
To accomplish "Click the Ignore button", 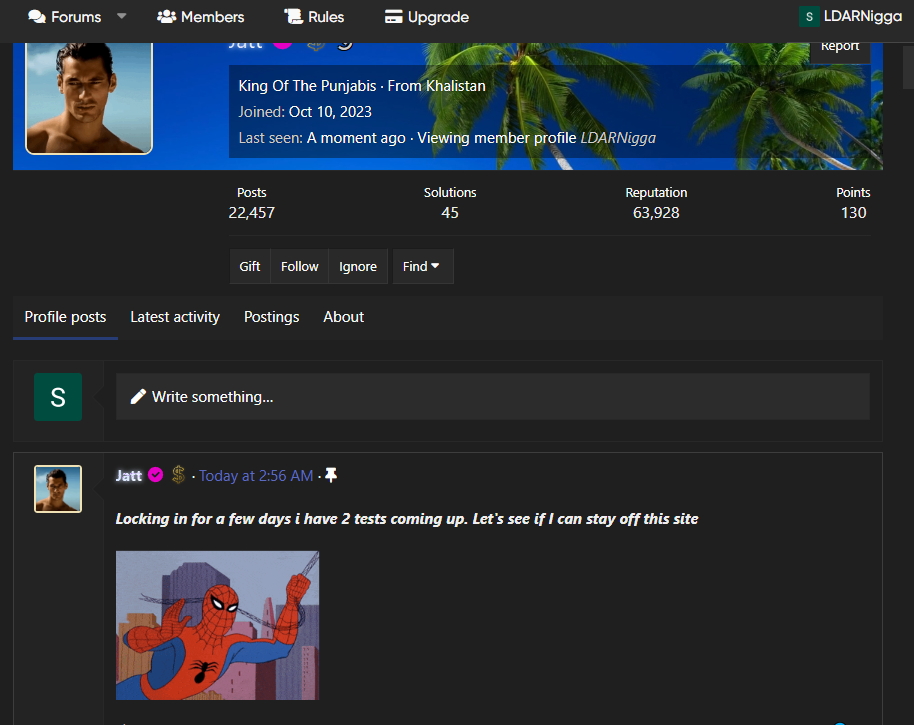I will (357, 267).
